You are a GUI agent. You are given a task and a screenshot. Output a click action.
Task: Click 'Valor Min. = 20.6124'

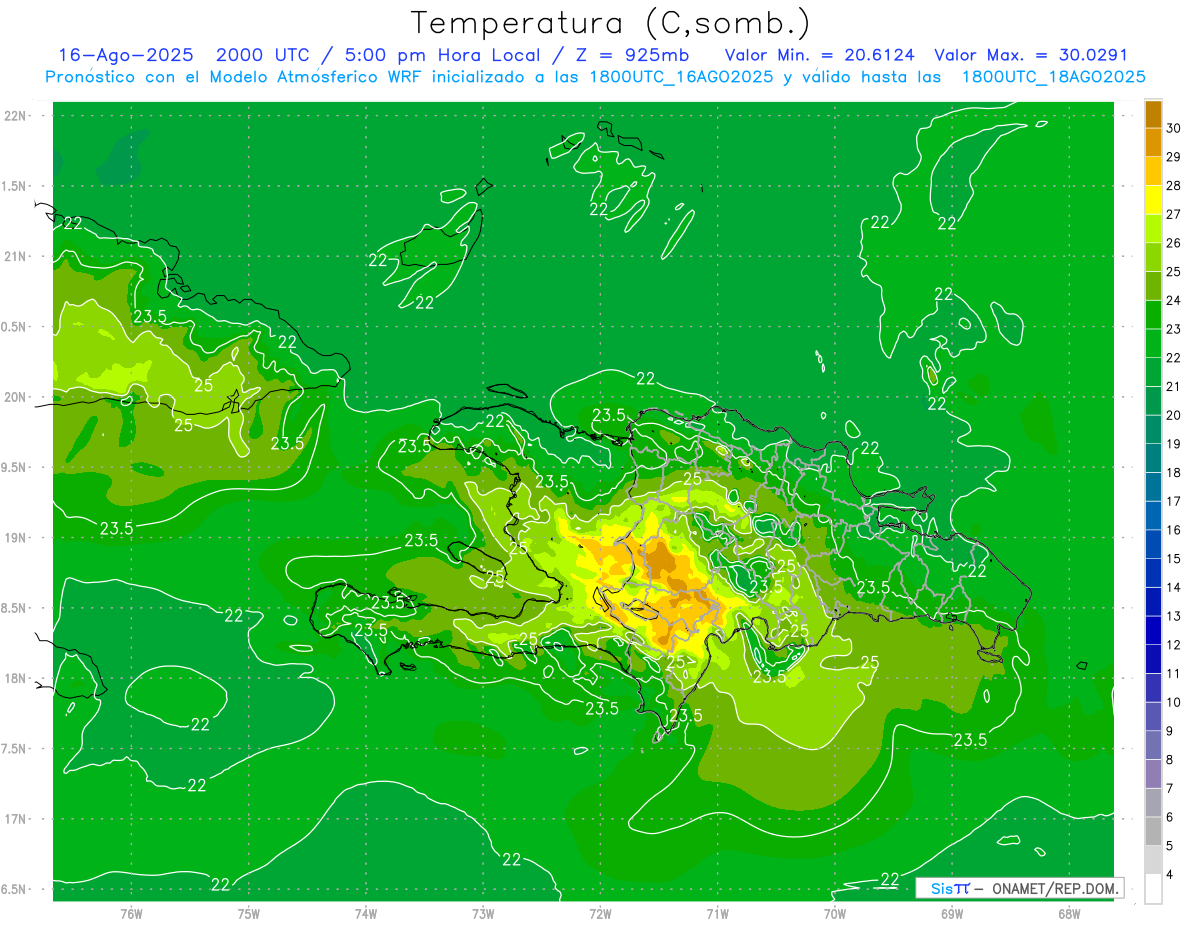819,55
